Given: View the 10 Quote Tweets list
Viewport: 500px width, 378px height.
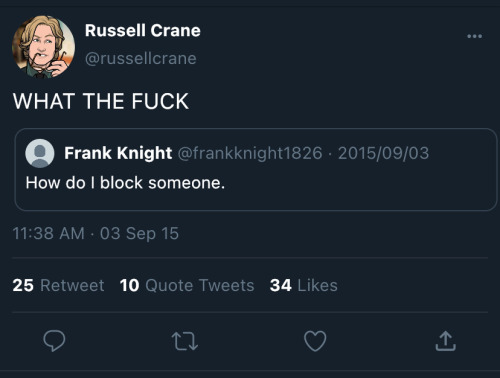Looking at the screenshot, I should coord(187,285).
